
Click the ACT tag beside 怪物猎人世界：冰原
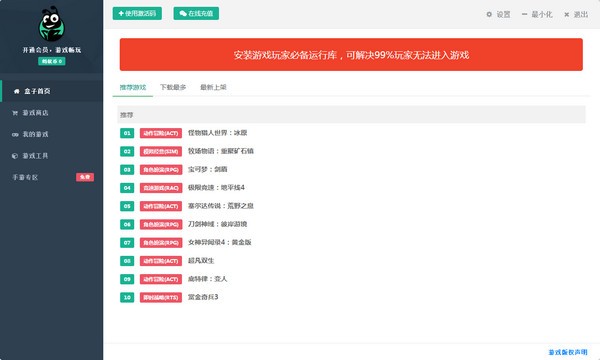161,133
